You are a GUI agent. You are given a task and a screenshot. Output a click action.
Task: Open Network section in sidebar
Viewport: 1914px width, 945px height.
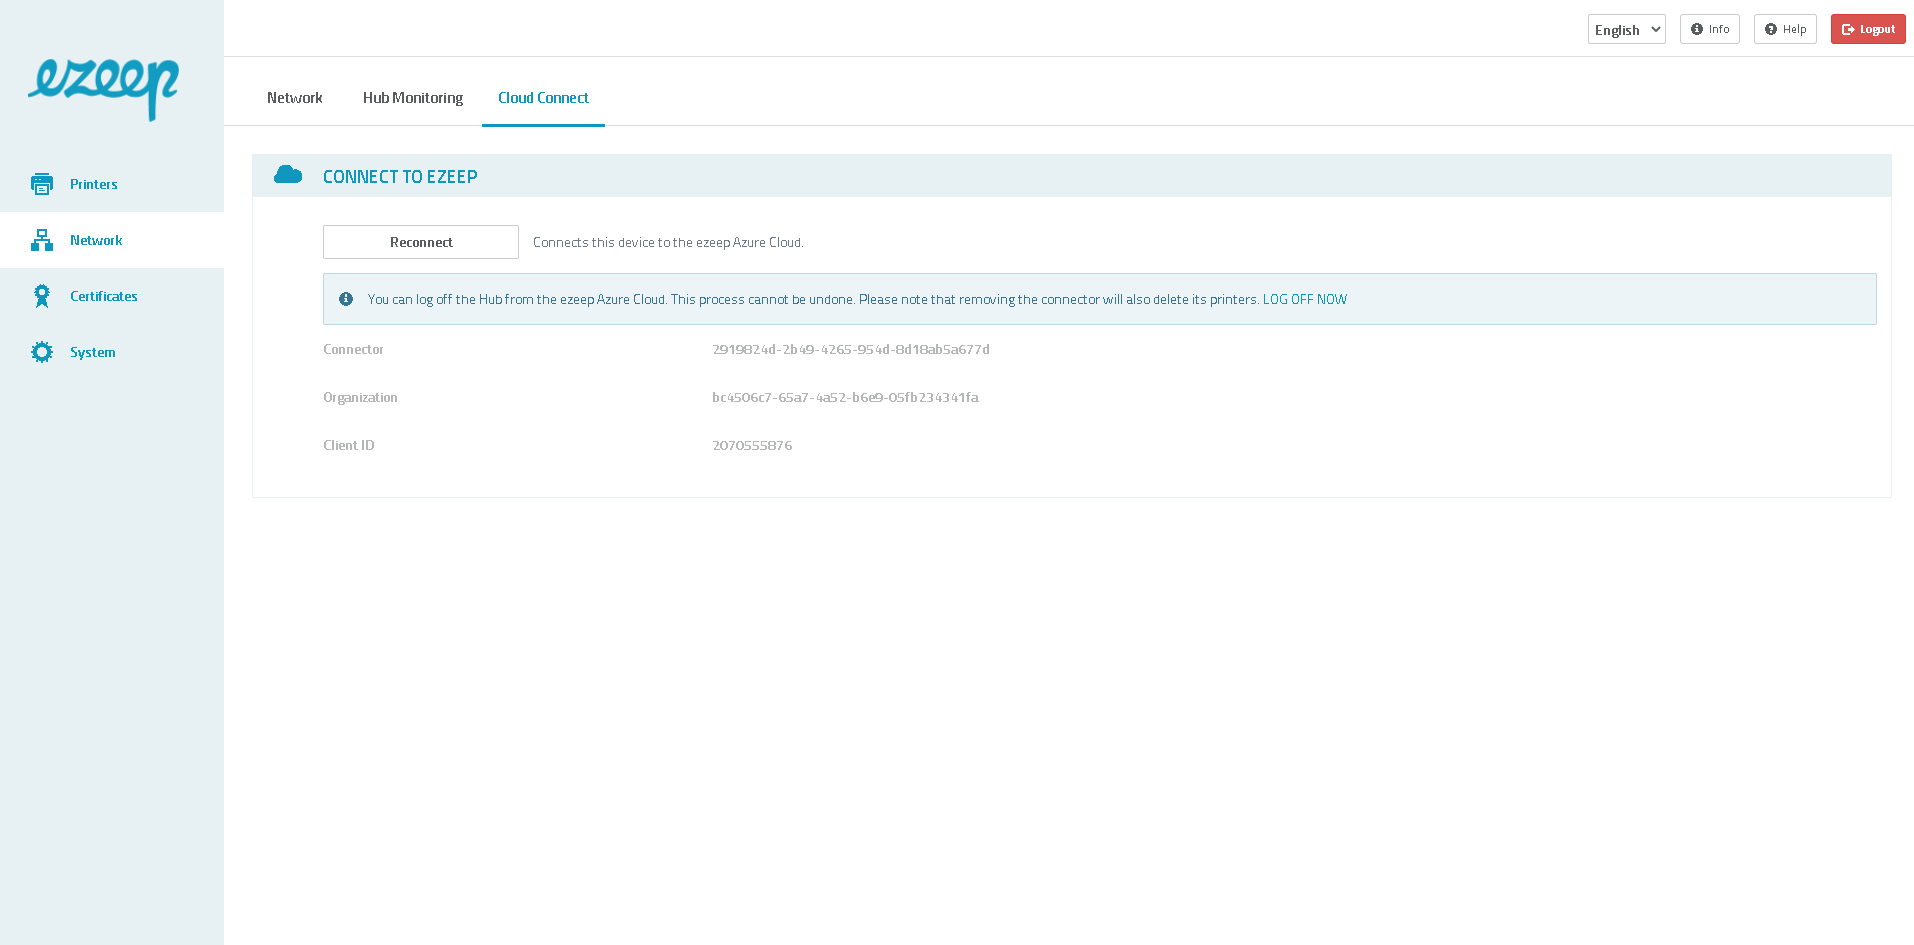112,240
